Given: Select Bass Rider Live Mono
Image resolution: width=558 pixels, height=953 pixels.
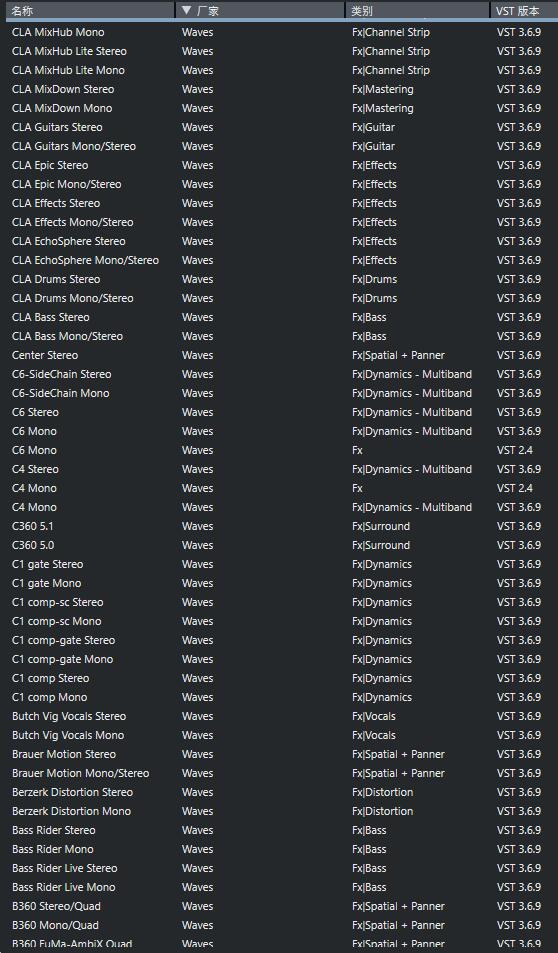Looking at the screenshot, I should [282, 887].
